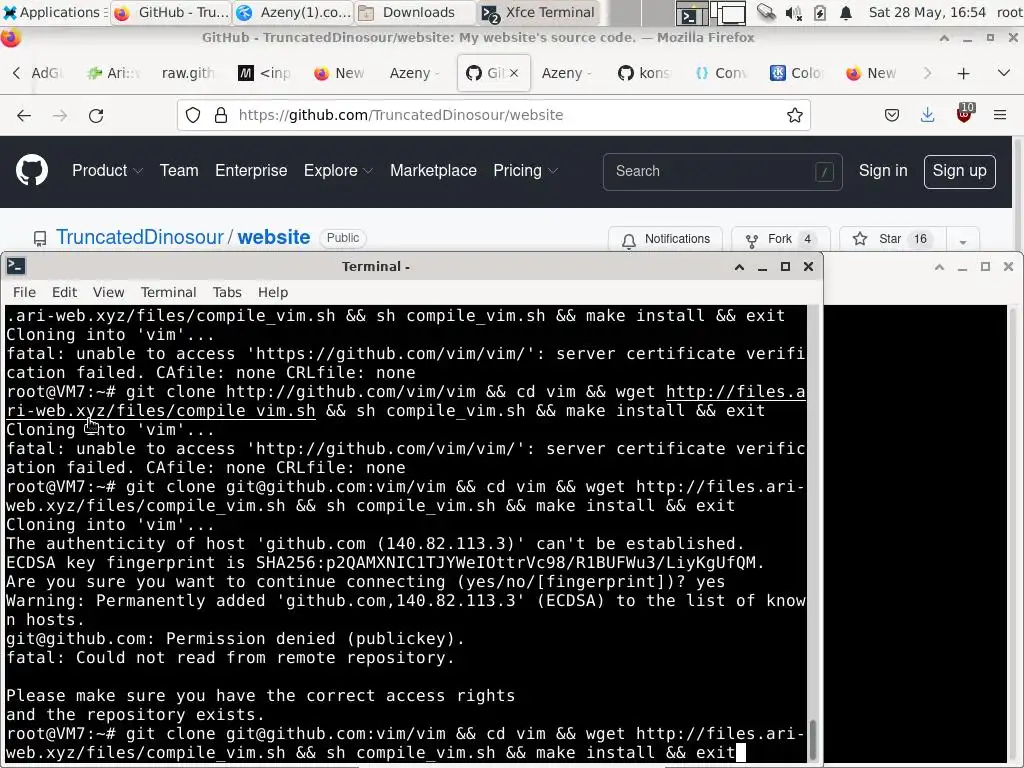Open the Terminal File menu

[x=24, y=292]
